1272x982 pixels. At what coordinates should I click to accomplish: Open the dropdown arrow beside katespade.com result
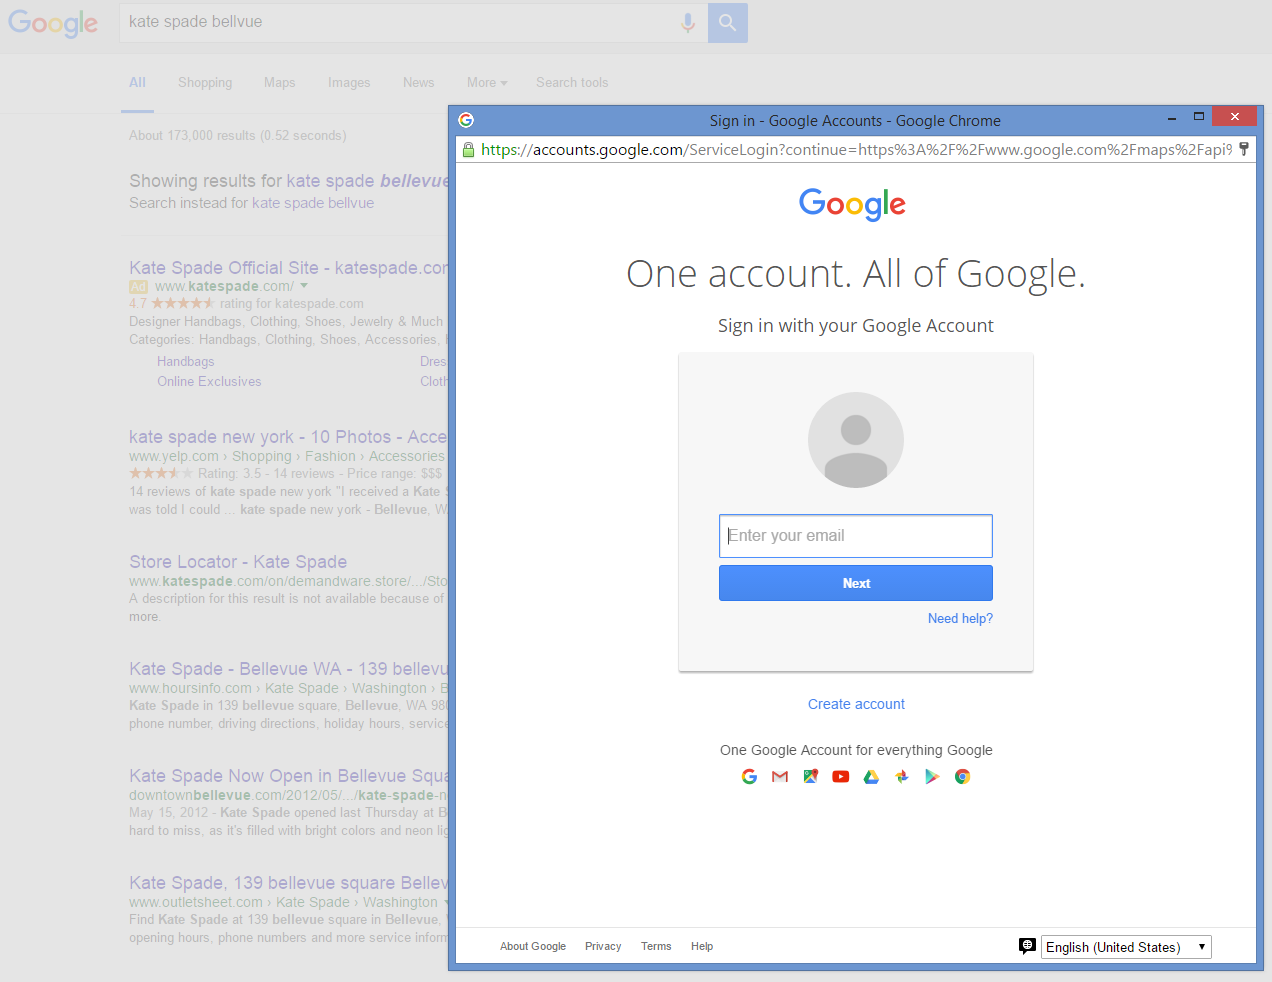click(304, 285)
